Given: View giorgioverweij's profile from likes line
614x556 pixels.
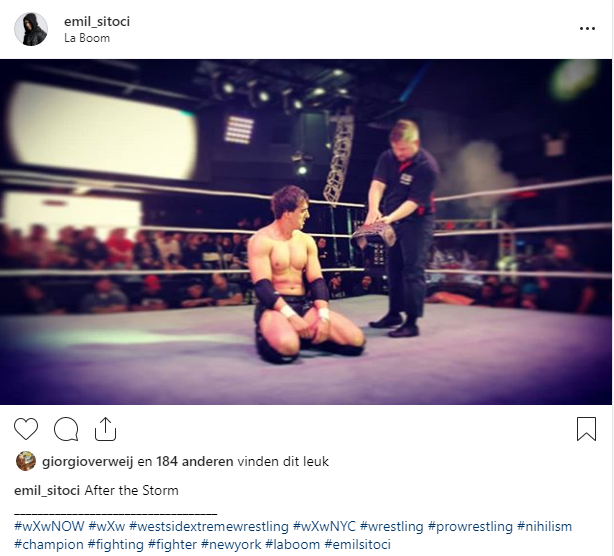Looking at the screenshot, I should pos(88,462).
